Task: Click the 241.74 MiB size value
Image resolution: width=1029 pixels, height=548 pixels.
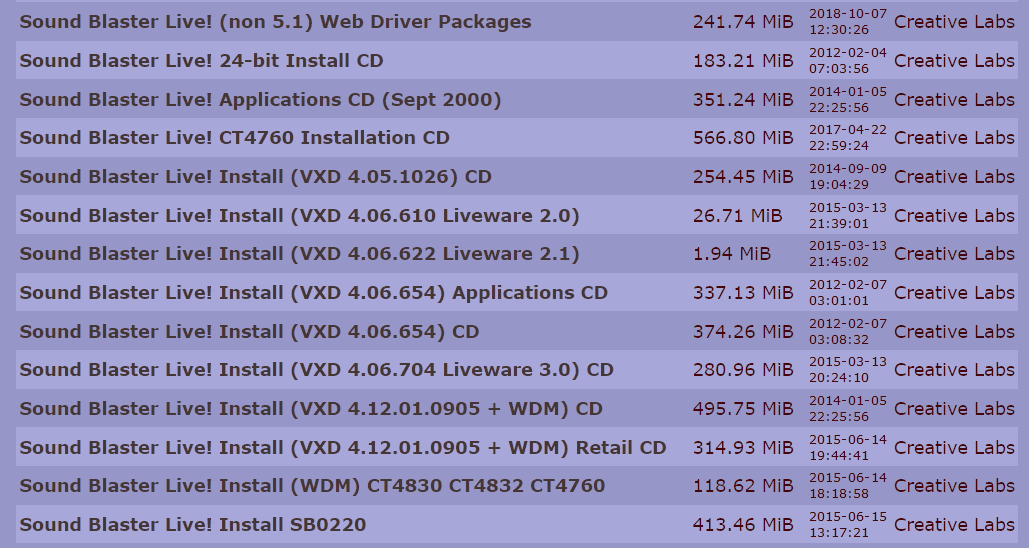Action: 743,22
